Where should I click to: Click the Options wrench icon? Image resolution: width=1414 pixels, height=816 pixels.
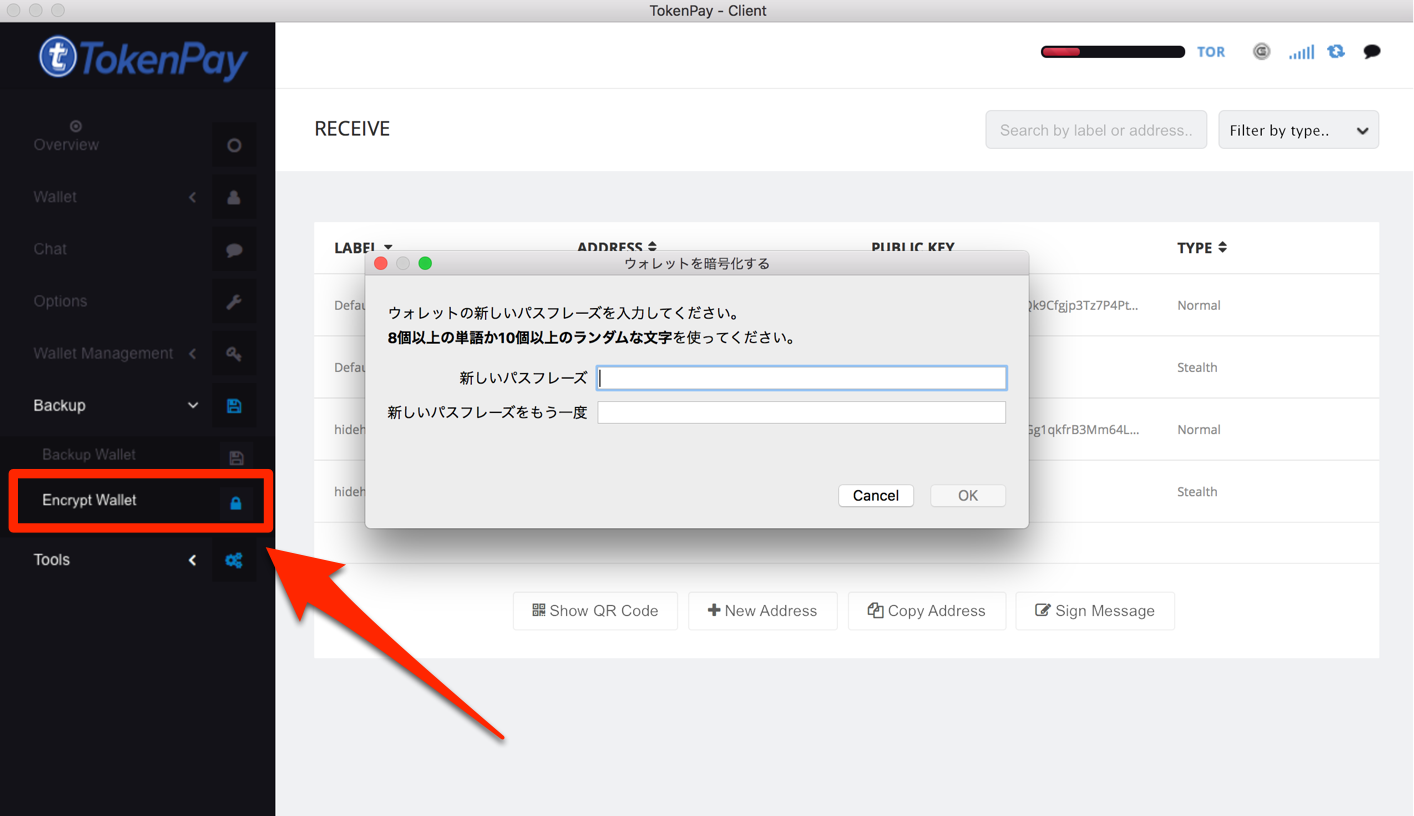pyautogui.click(x=234, y=301)
